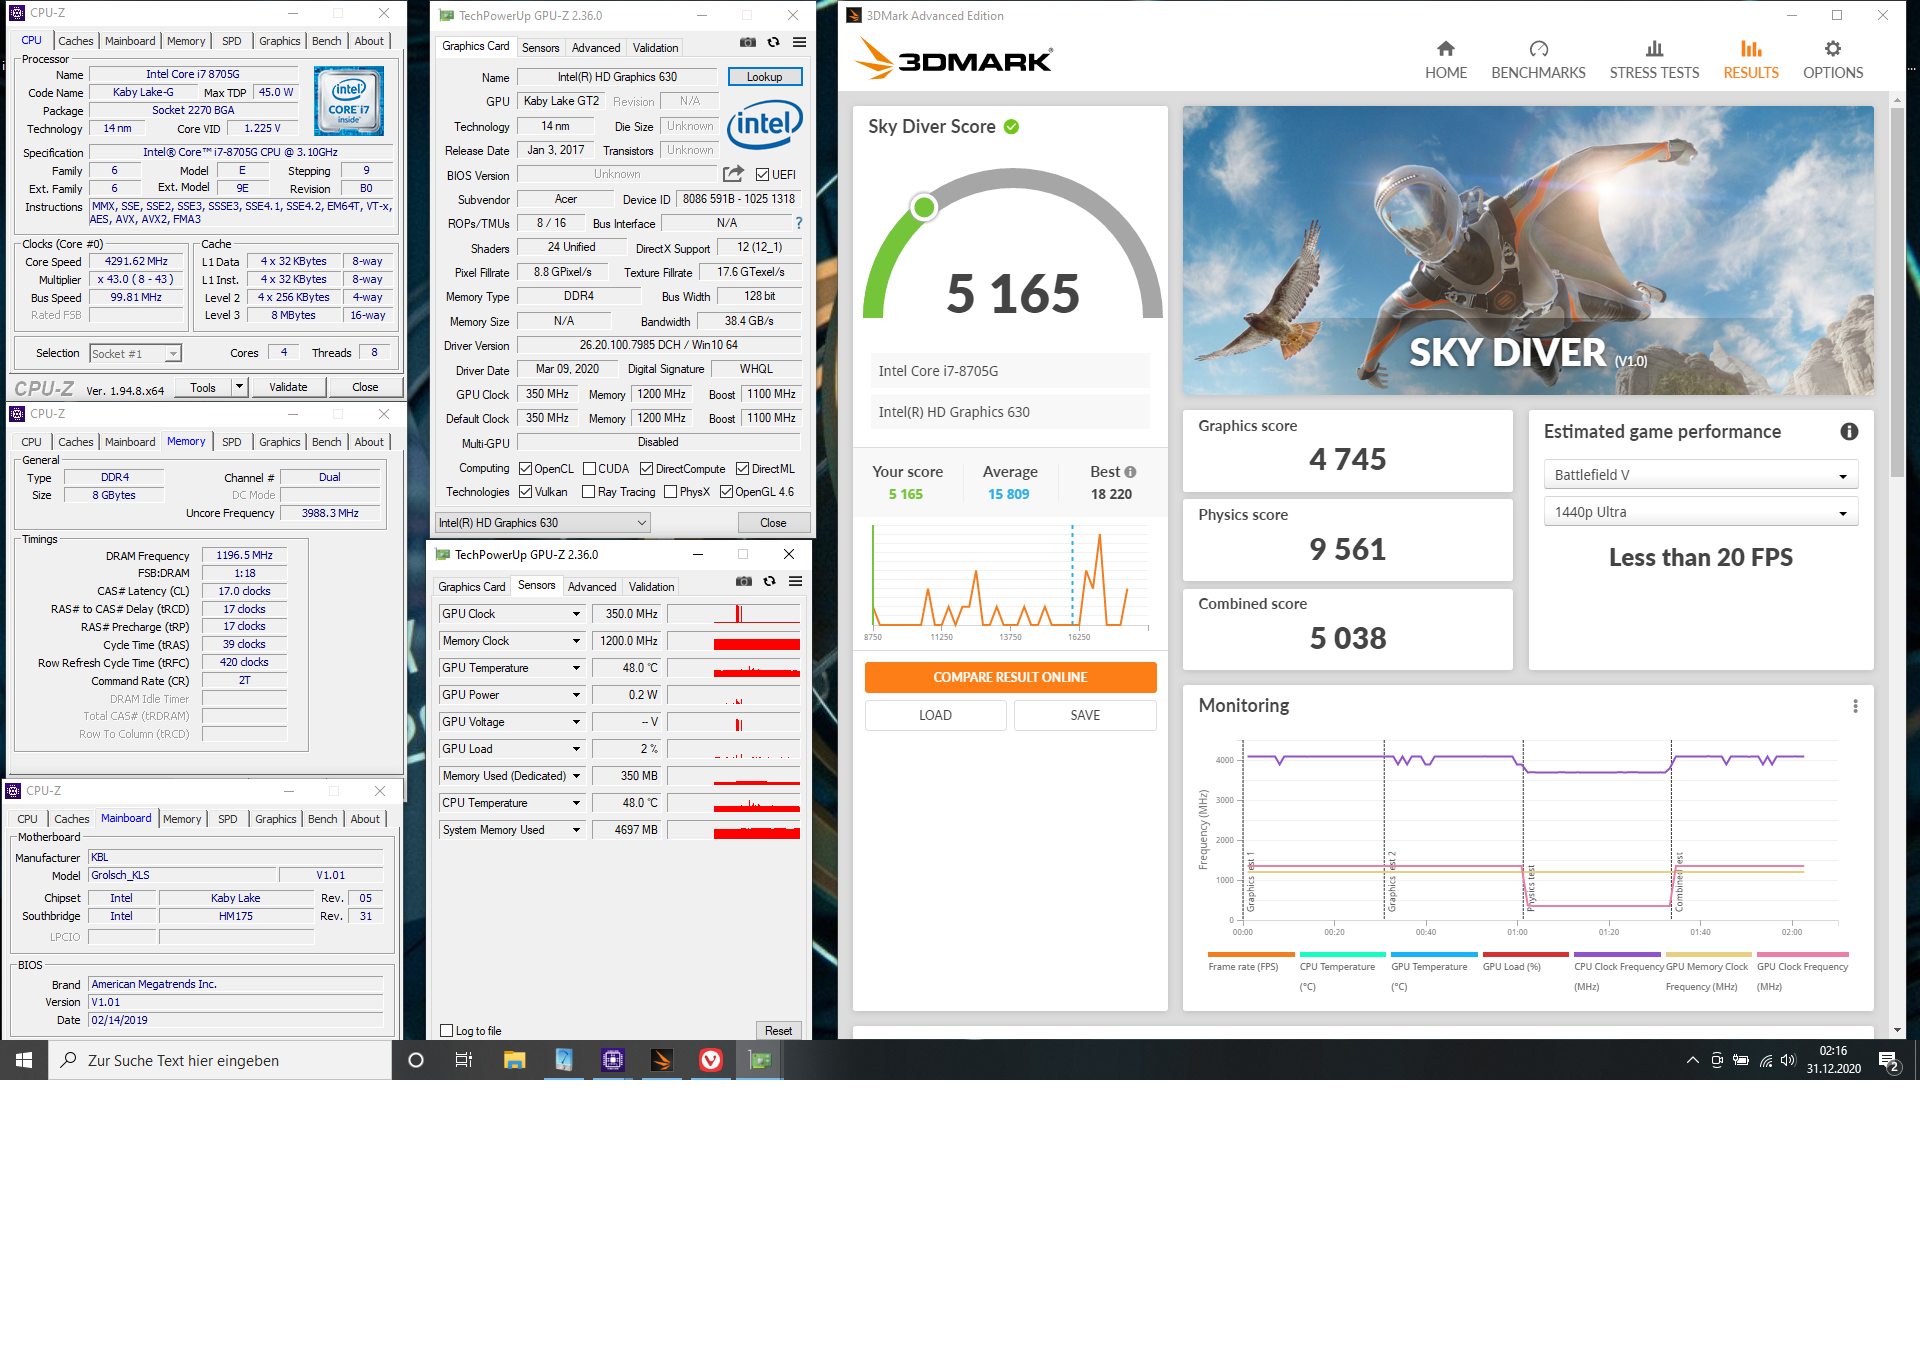
Task: Click info icon beside Estimated game performance
Action: tap(1849, 431)
